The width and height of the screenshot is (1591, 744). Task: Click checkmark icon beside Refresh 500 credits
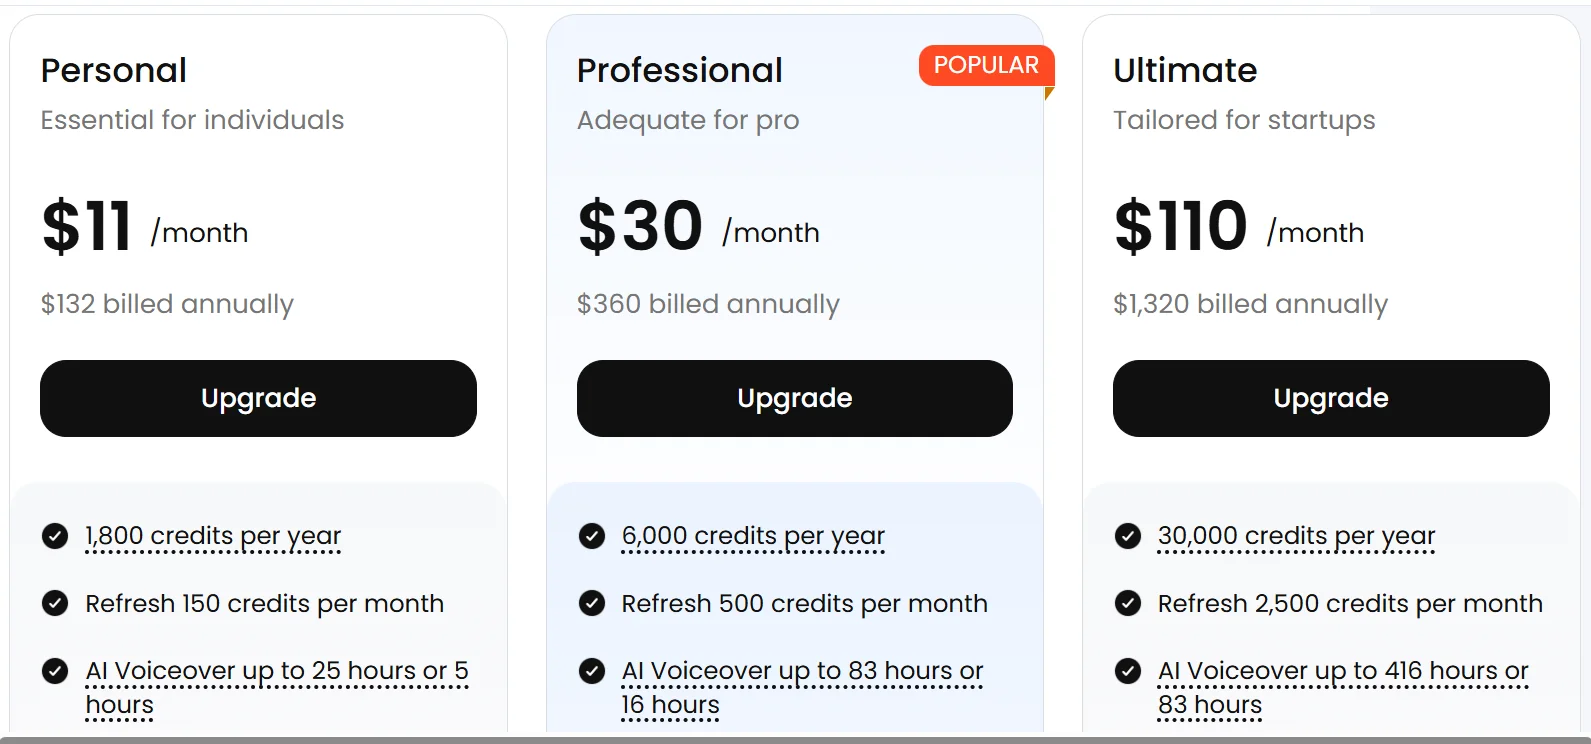click(592, 603)
